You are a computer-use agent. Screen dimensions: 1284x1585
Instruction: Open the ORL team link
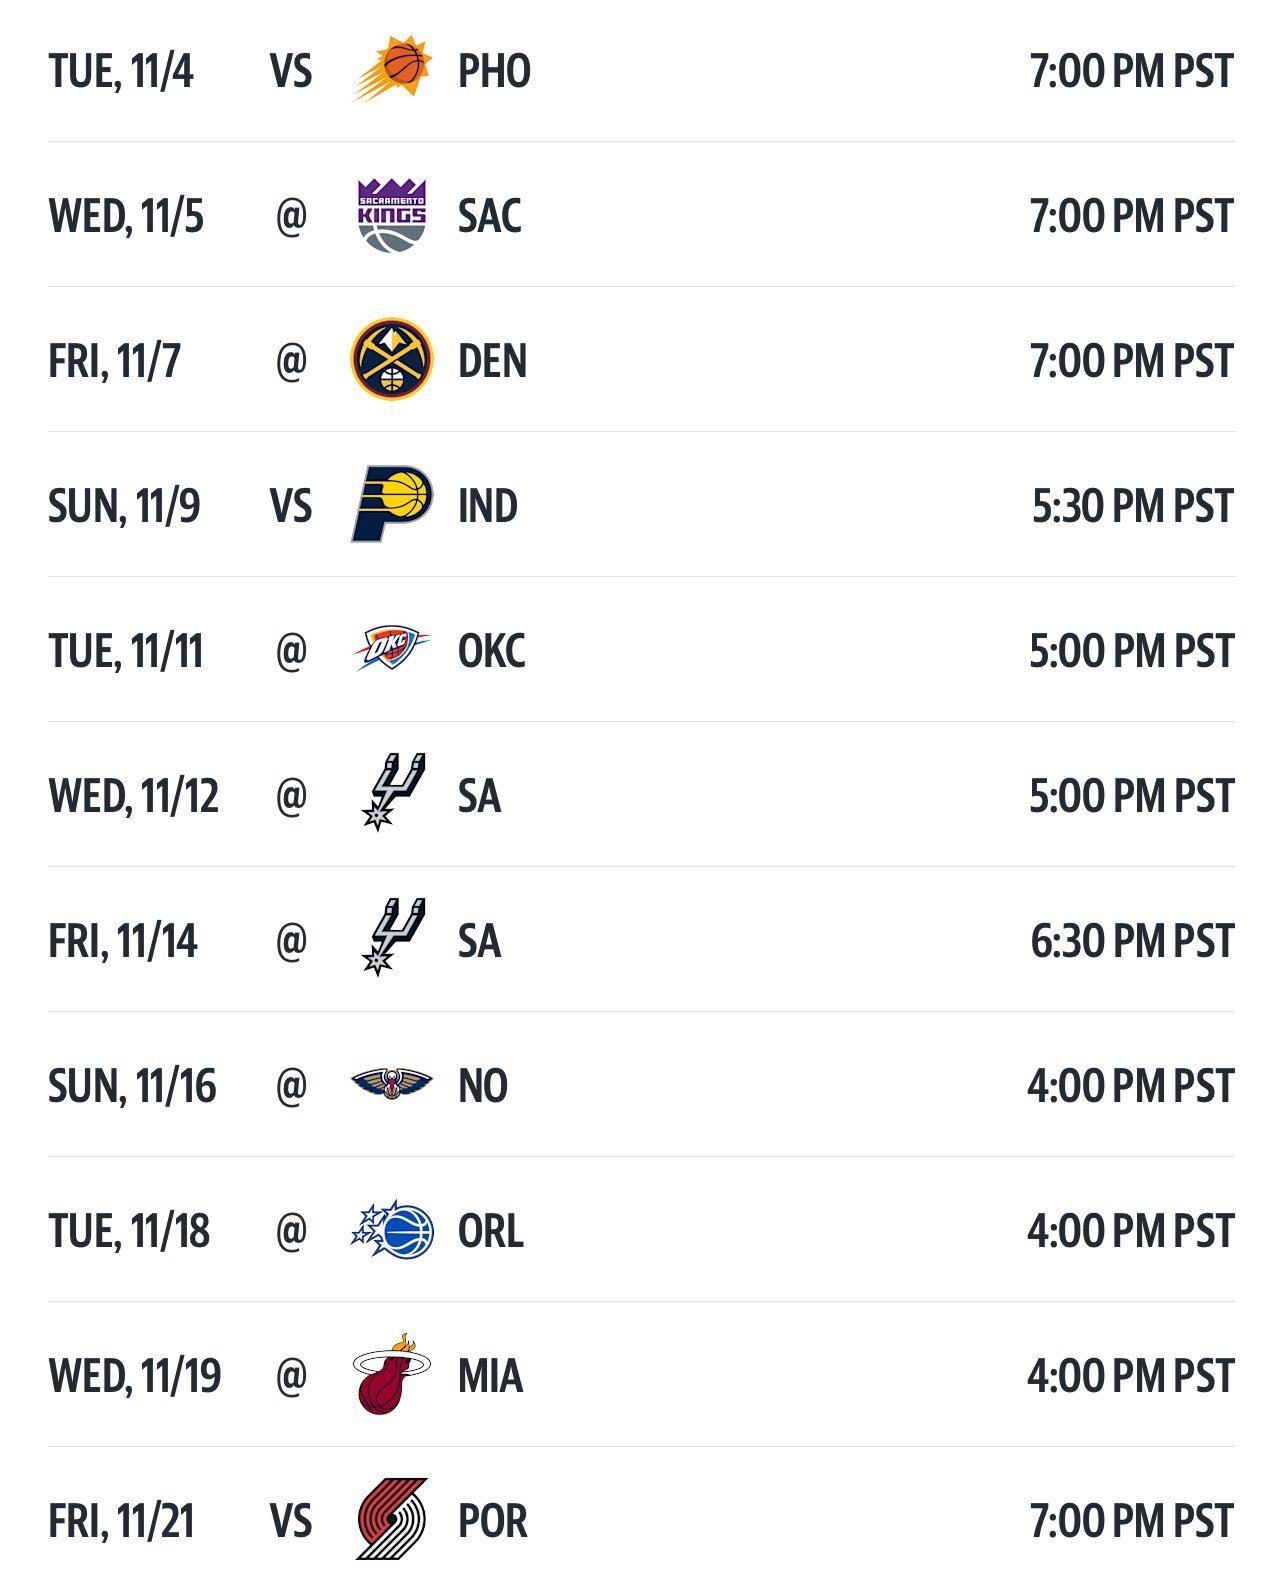(x=491, y=1231)
